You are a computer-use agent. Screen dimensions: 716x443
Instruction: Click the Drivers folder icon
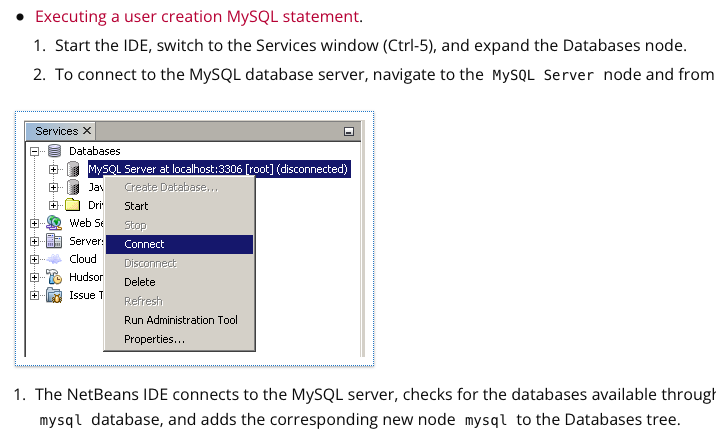(x=73, y=205)
